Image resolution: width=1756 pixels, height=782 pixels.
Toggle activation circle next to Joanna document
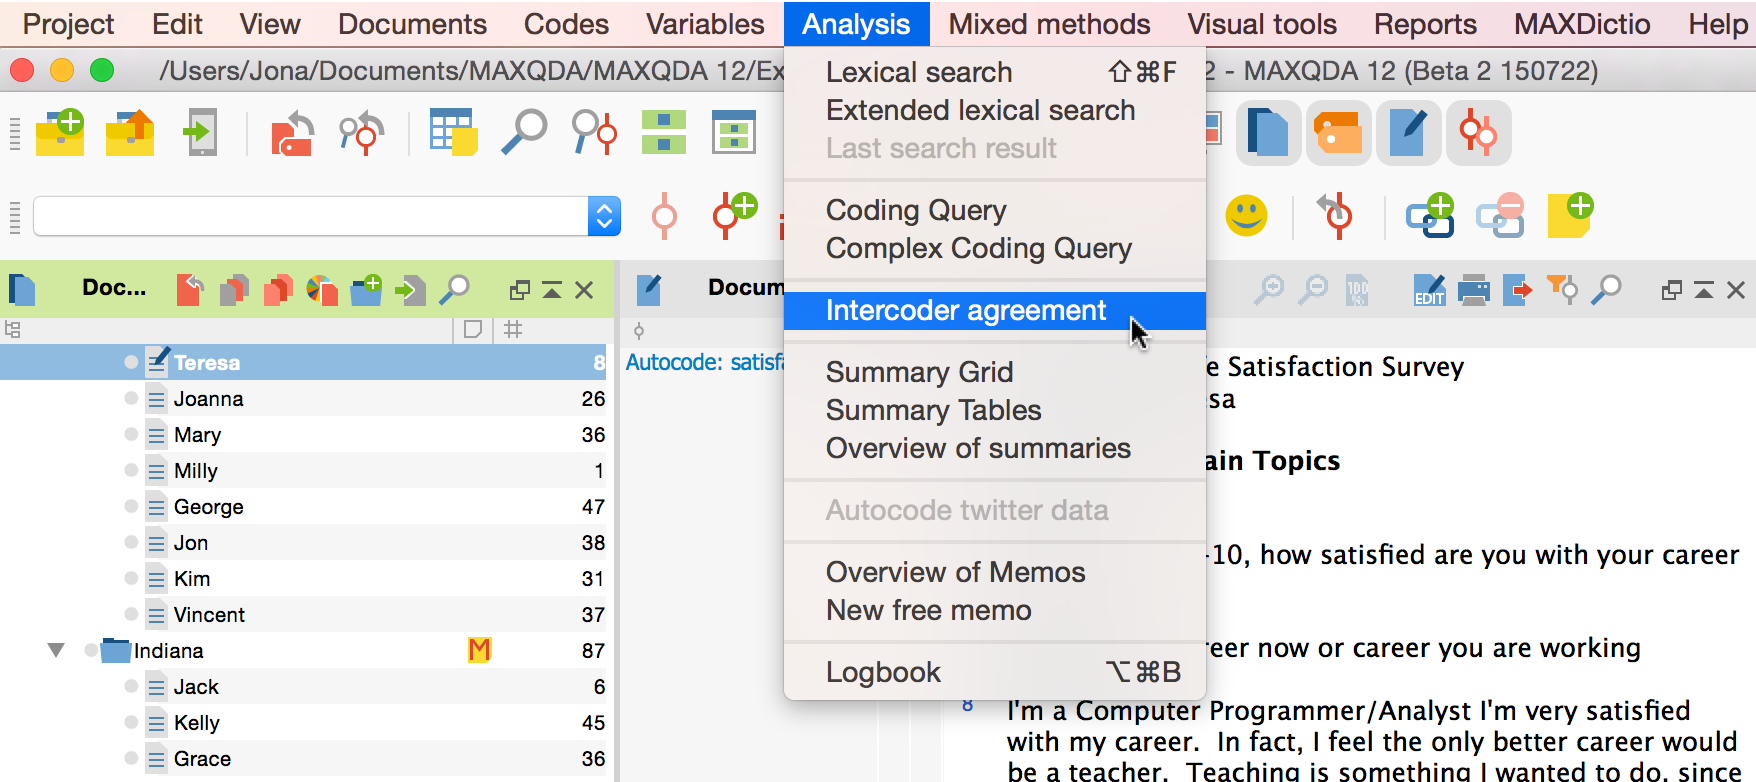131,398
